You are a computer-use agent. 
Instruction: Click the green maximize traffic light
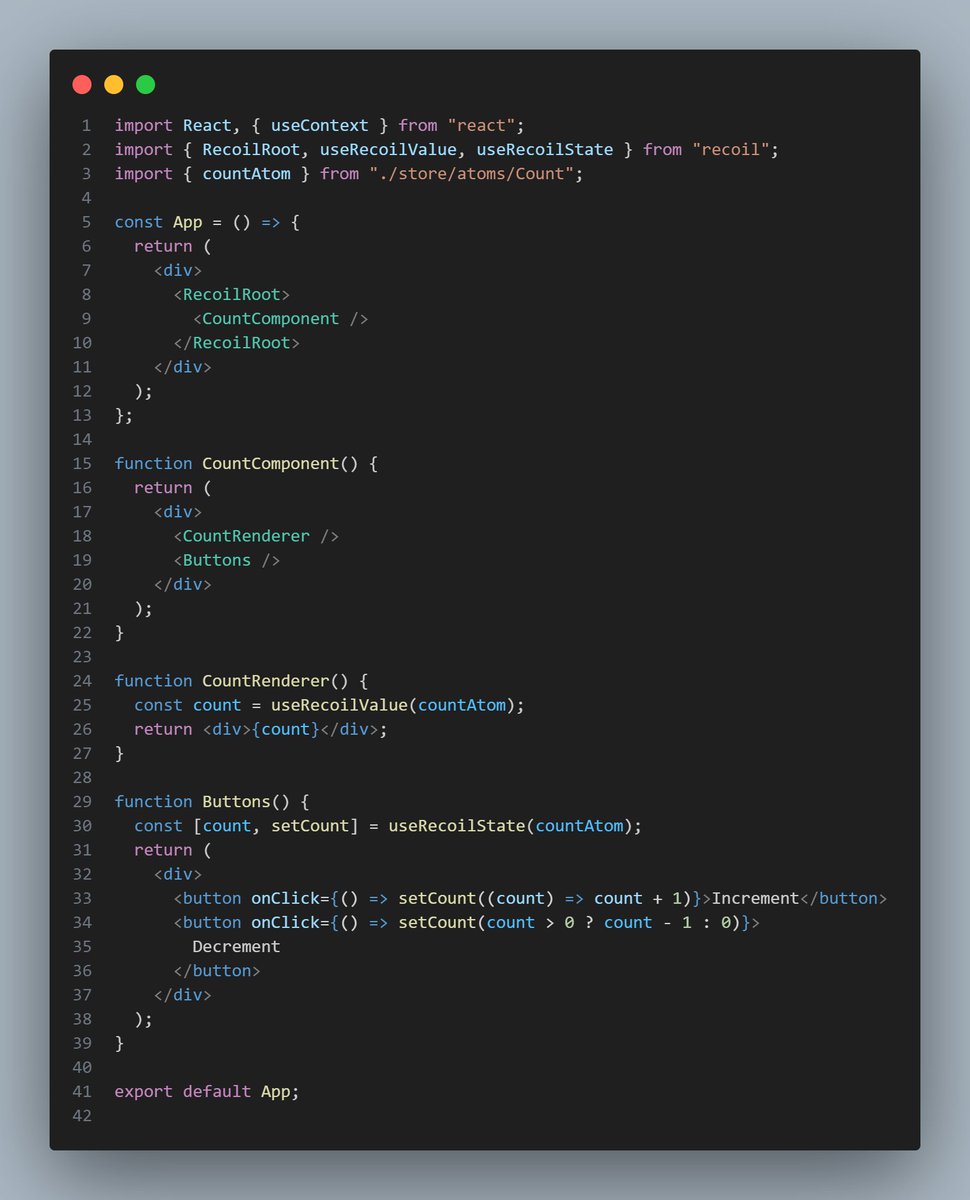click(145, 84)
